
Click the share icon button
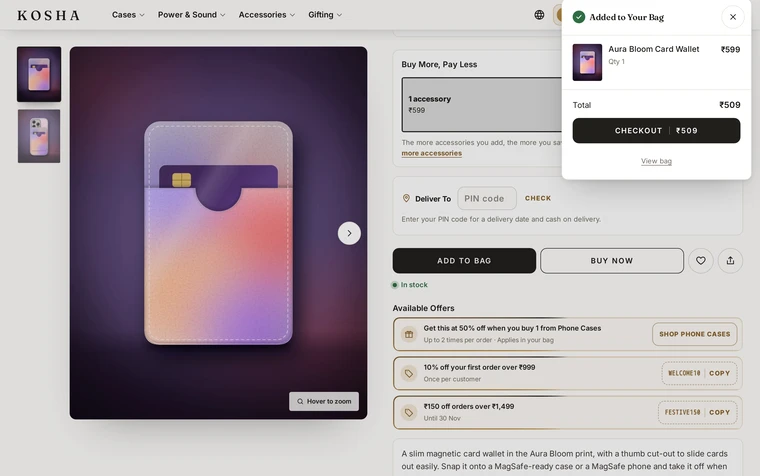(x=730, y=261)
